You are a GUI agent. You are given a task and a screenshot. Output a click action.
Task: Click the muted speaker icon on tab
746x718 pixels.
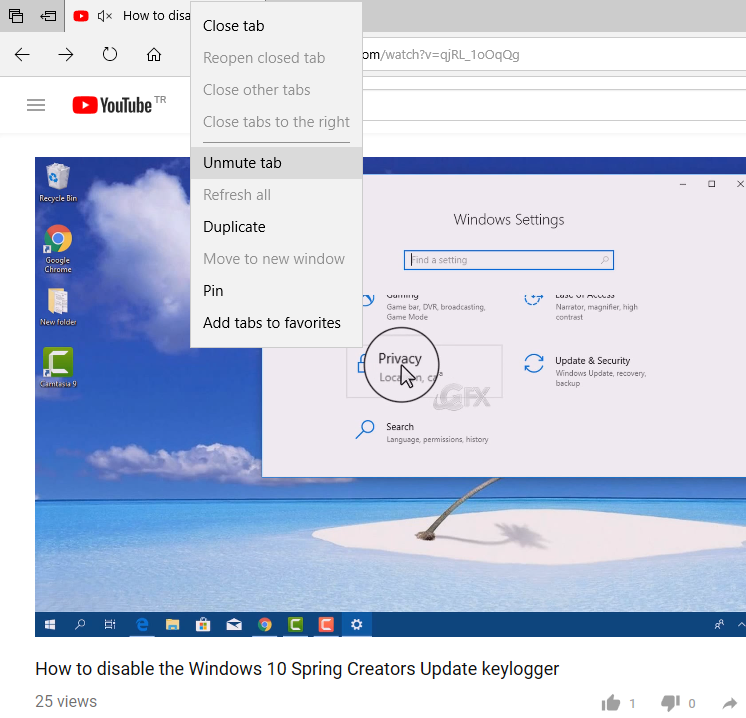tap(105, 16)
